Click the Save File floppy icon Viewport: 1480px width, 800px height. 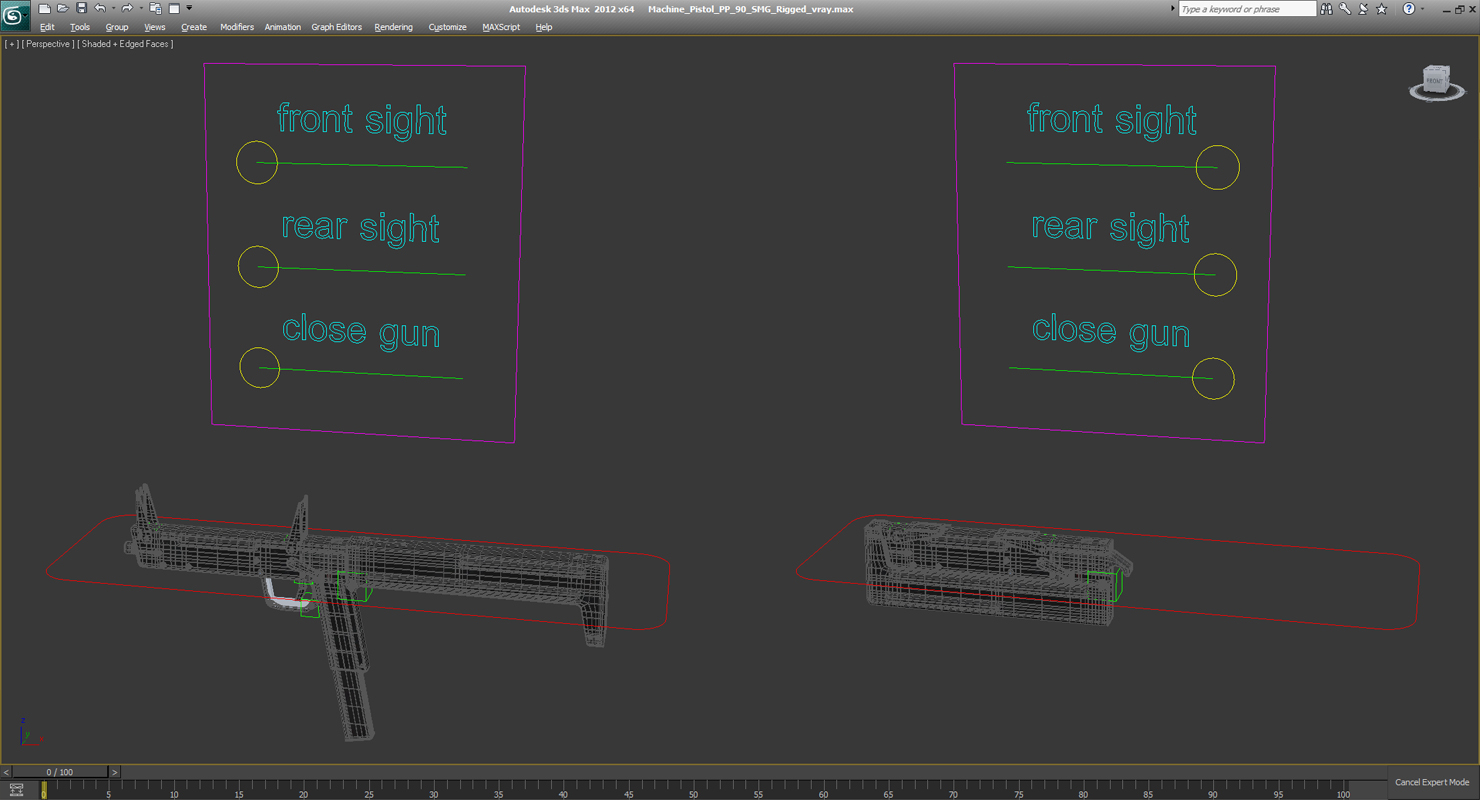click(x=81, y=8)
